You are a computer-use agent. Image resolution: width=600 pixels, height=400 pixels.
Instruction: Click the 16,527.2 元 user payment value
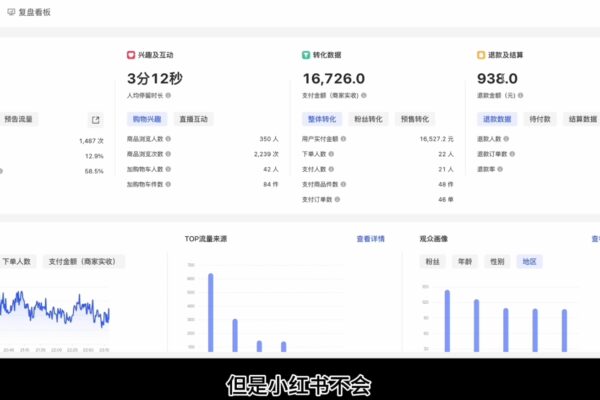point(437,139)
